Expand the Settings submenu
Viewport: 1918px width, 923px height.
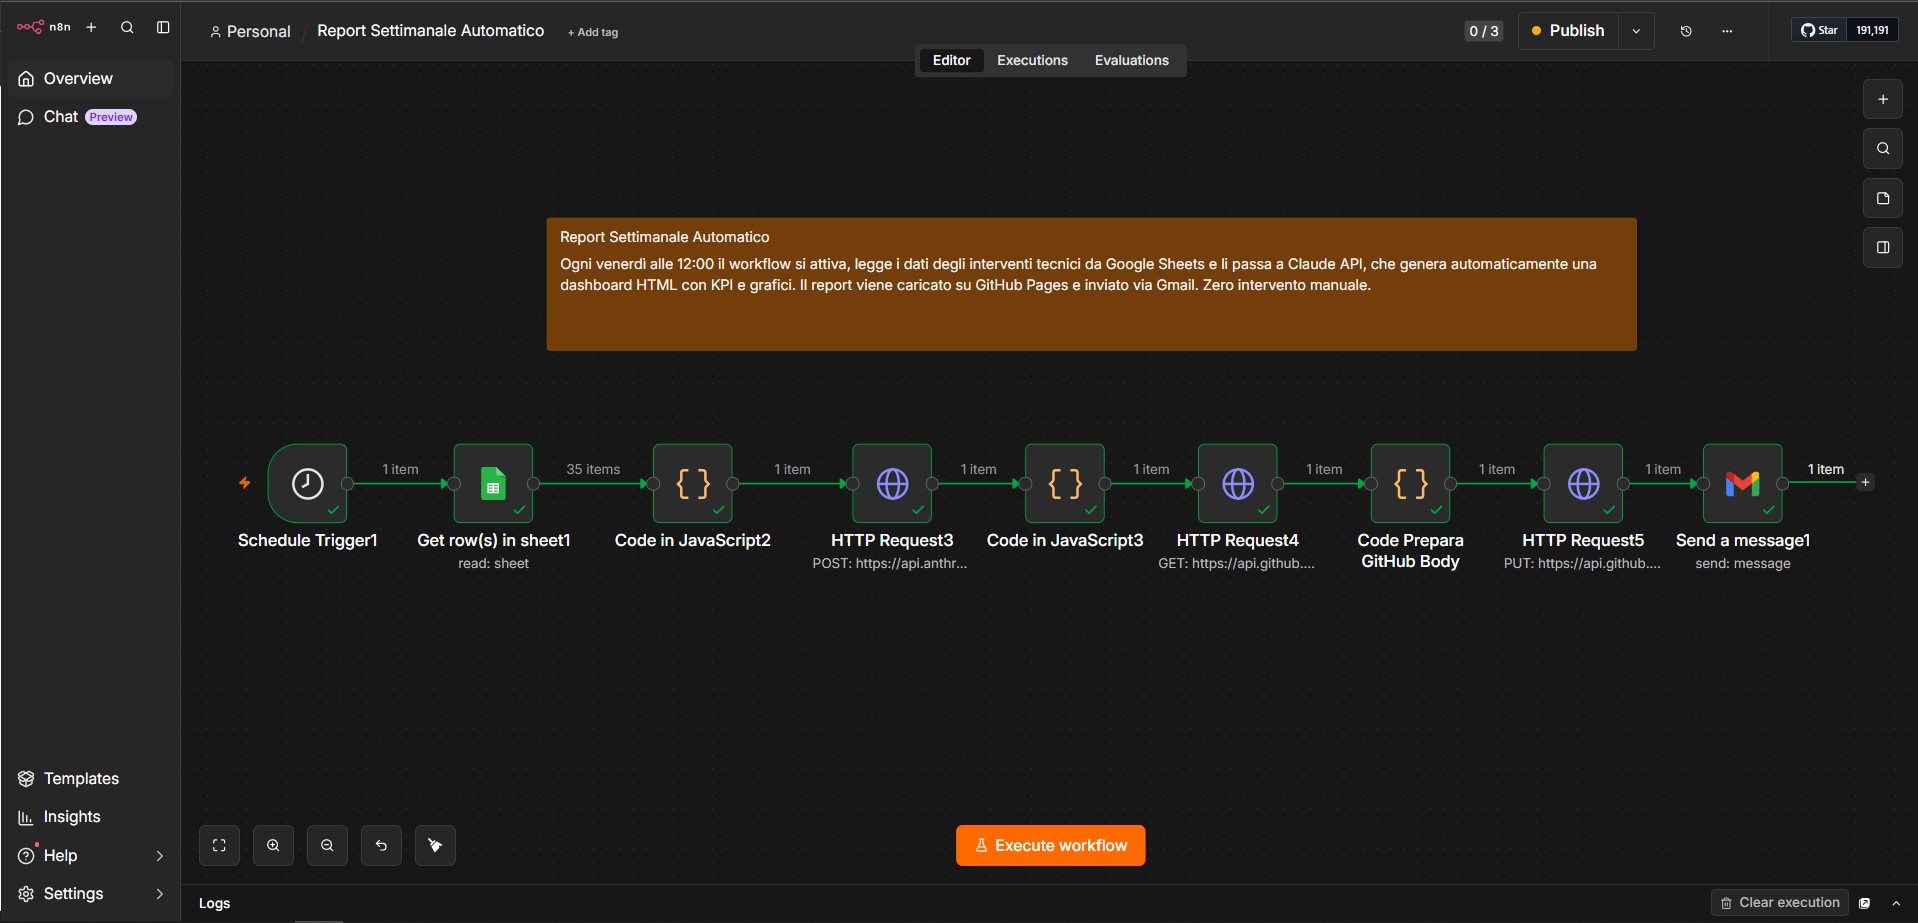tap(159, 894)
